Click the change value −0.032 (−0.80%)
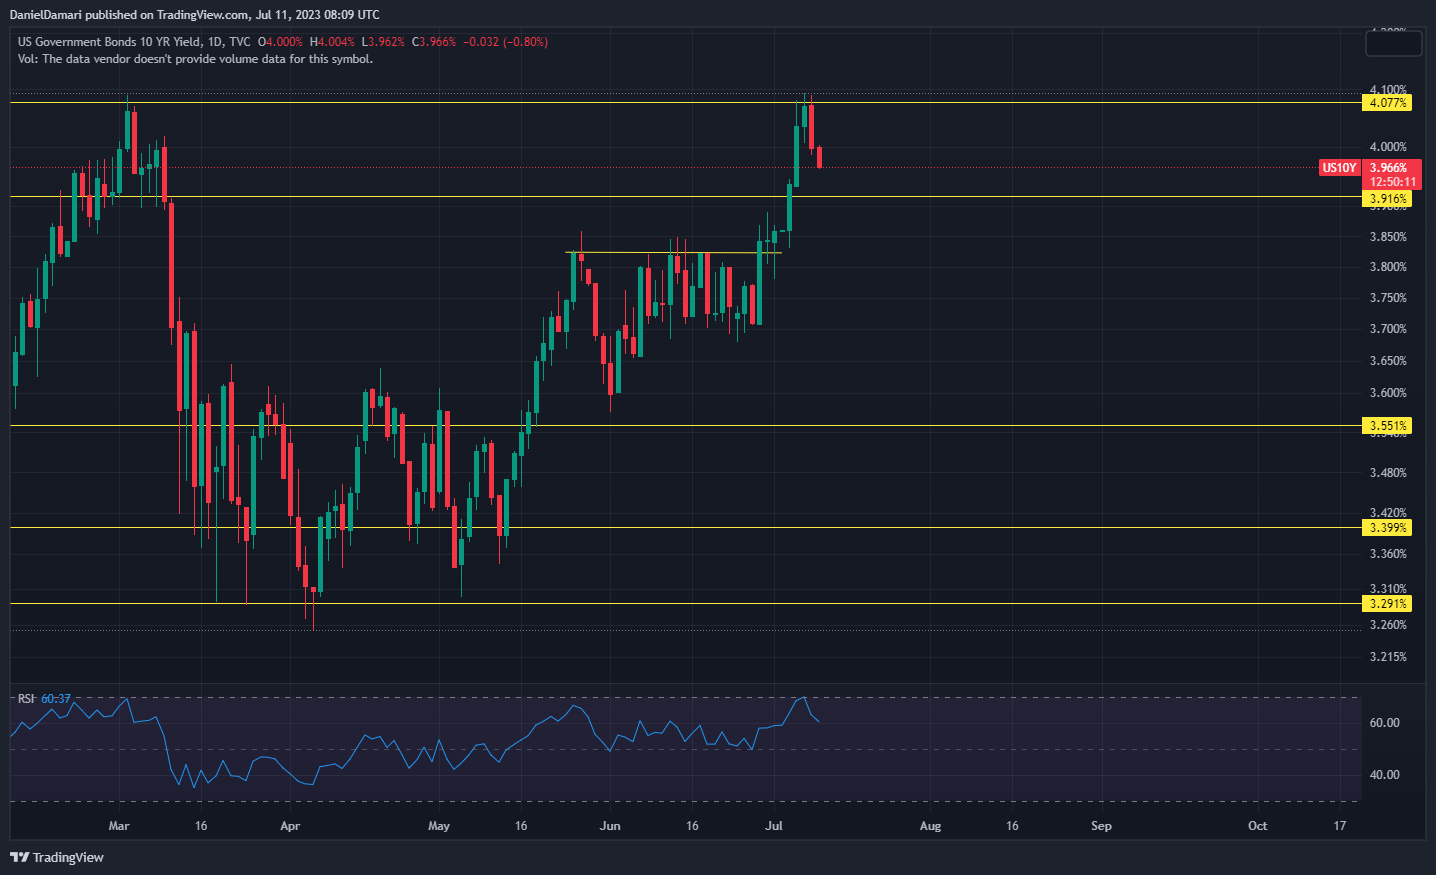 point(506,42)
